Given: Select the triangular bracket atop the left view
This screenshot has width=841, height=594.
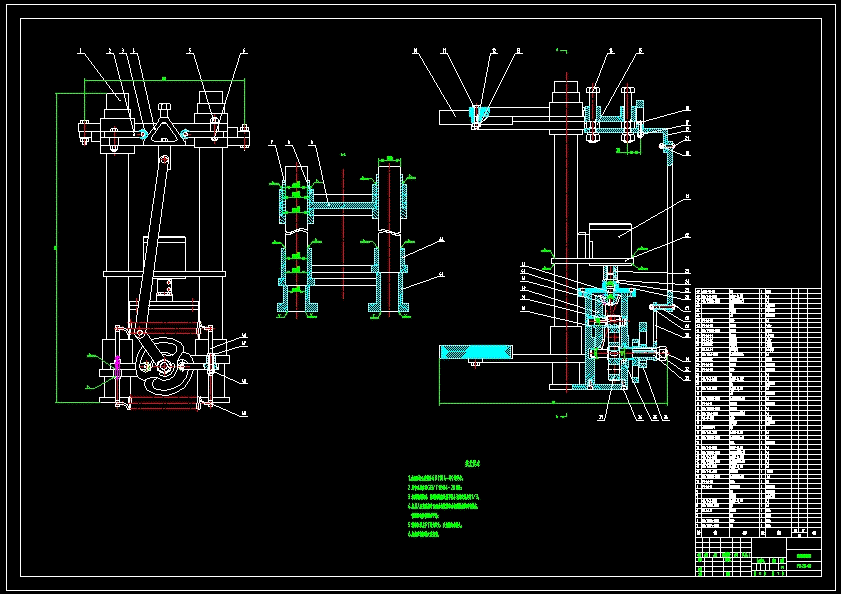Looking at the screenshot, I should click(x=165, y=132).
